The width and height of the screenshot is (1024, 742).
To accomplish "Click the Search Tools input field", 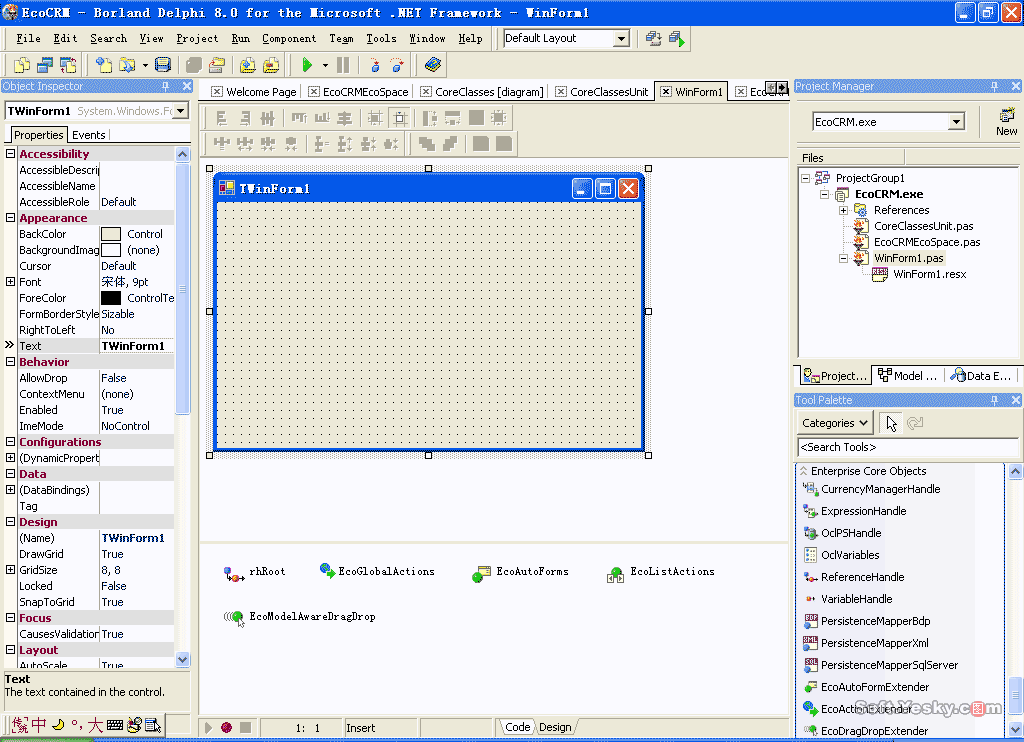I will [x=907, y=447].
